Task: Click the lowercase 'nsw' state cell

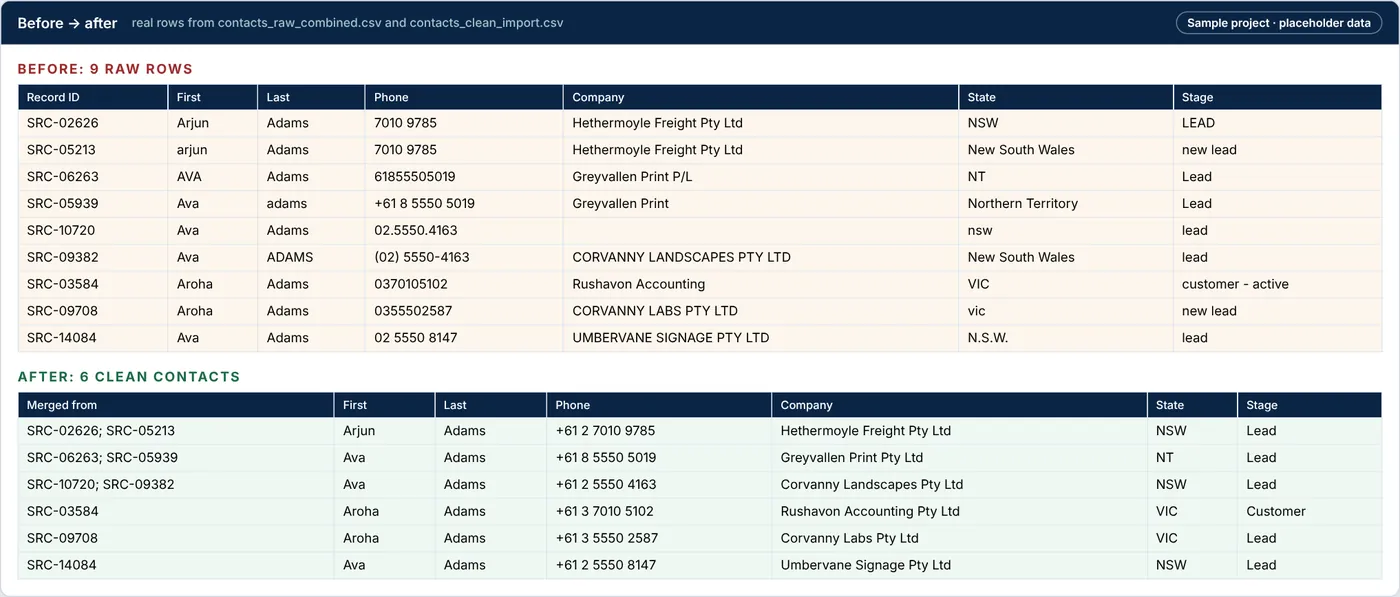Action: [x=1066, y=231]
